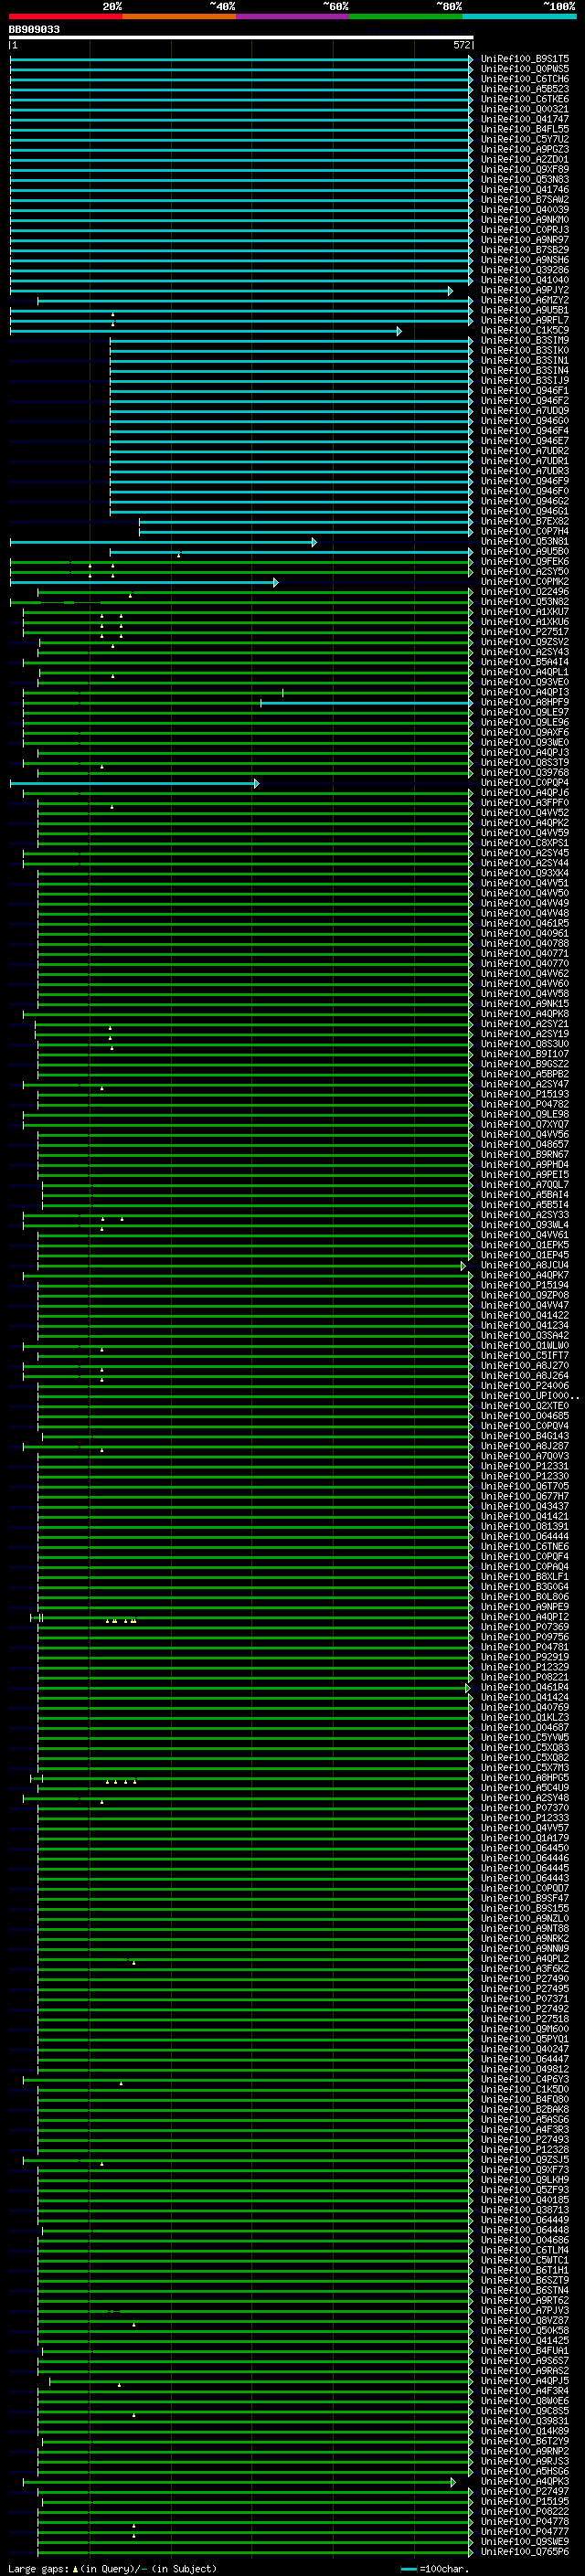Click the UniRef100_B6T1H1 label

pyautogui.click(x=524, y=2271)
